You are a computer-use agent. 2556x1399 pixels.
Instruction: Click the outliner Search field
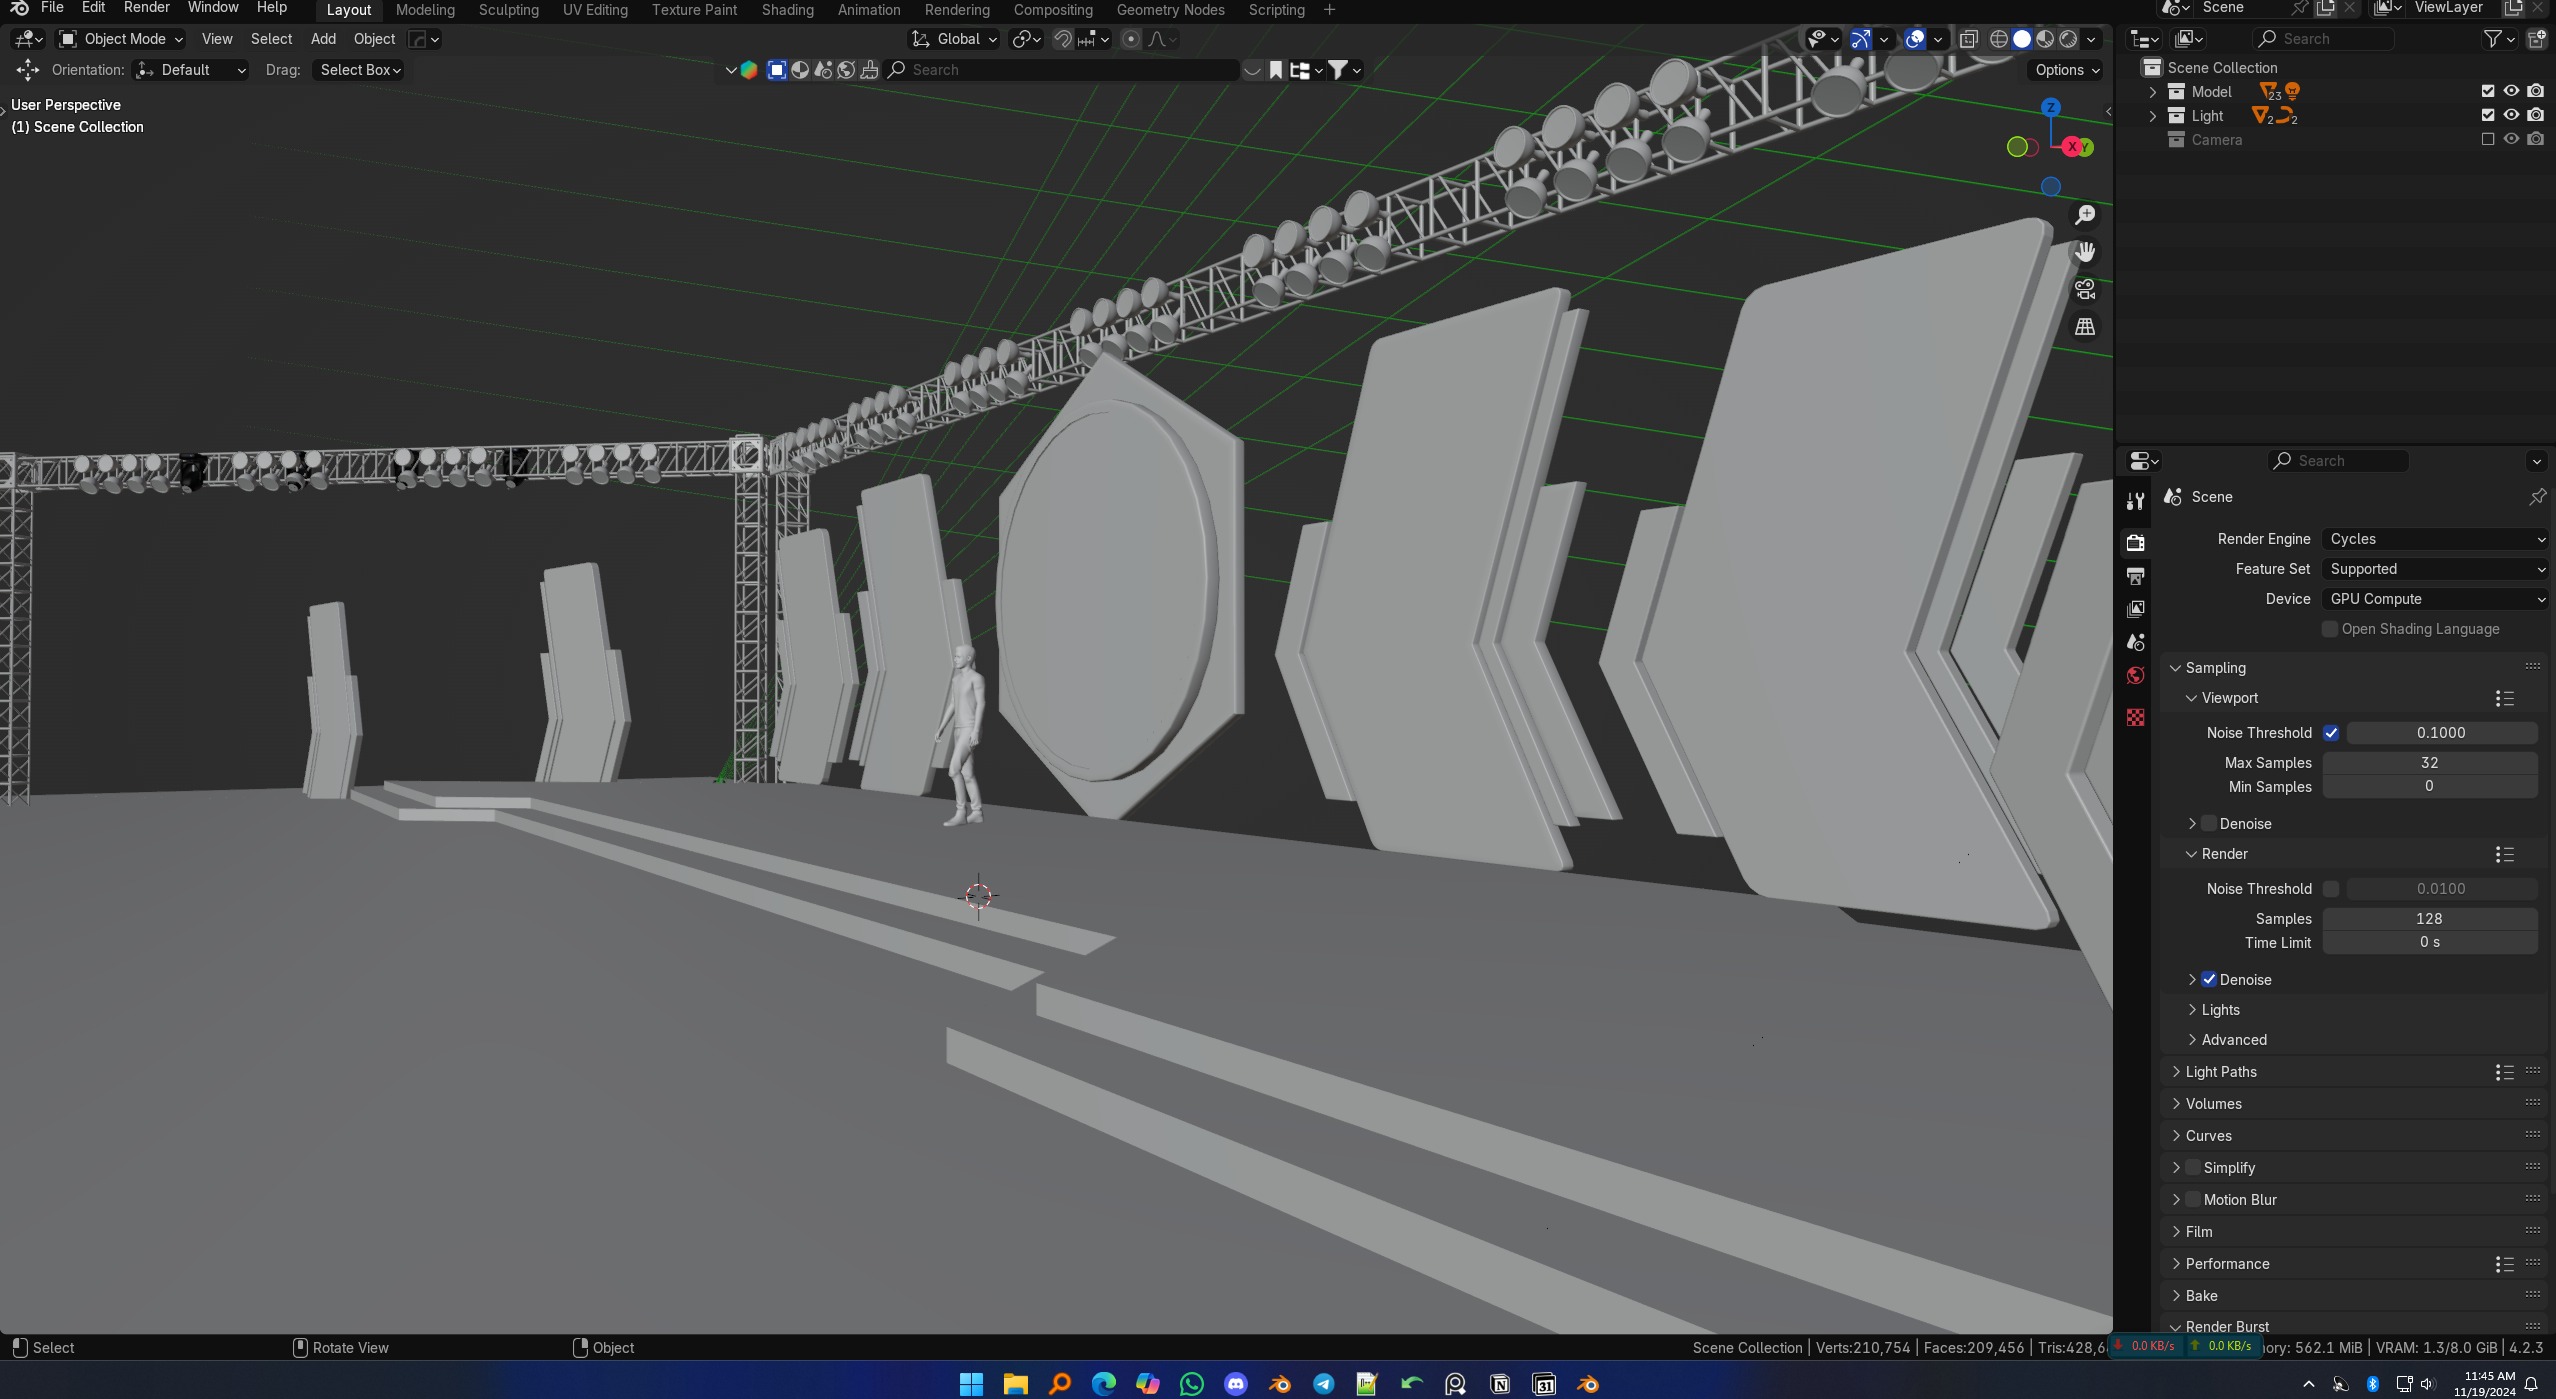[x=2325, y=39]
